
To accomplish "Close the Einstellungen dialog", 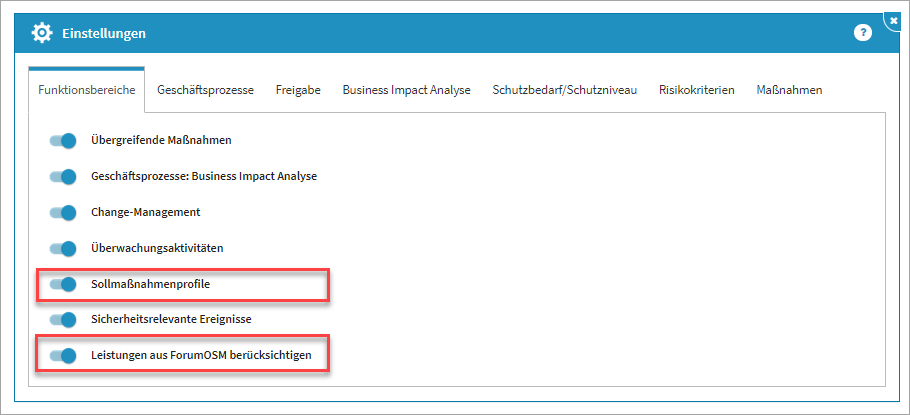I will point(893,20).
